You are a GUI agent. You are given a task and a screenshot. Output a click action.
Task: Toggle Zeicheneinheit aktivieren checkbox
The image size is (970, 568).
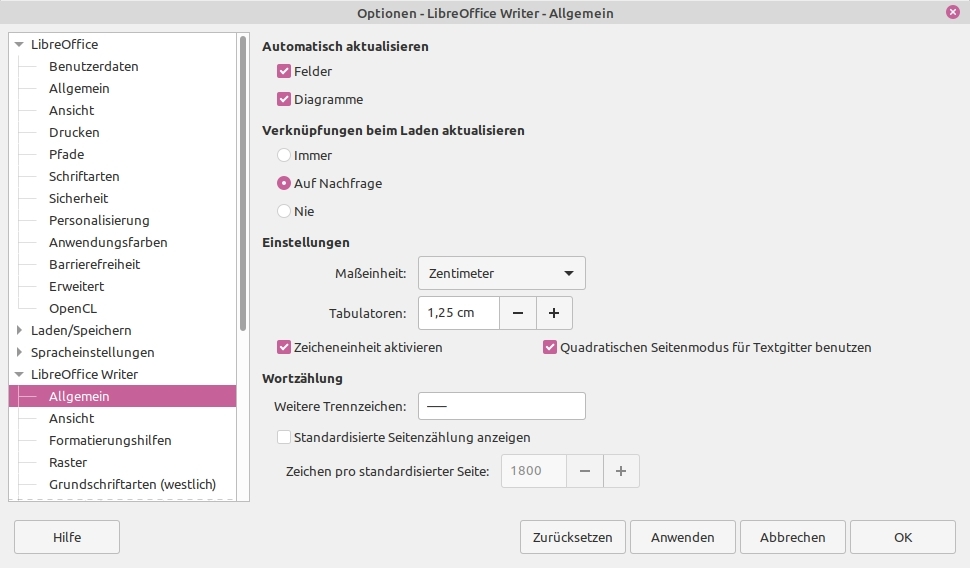point(284,347)
